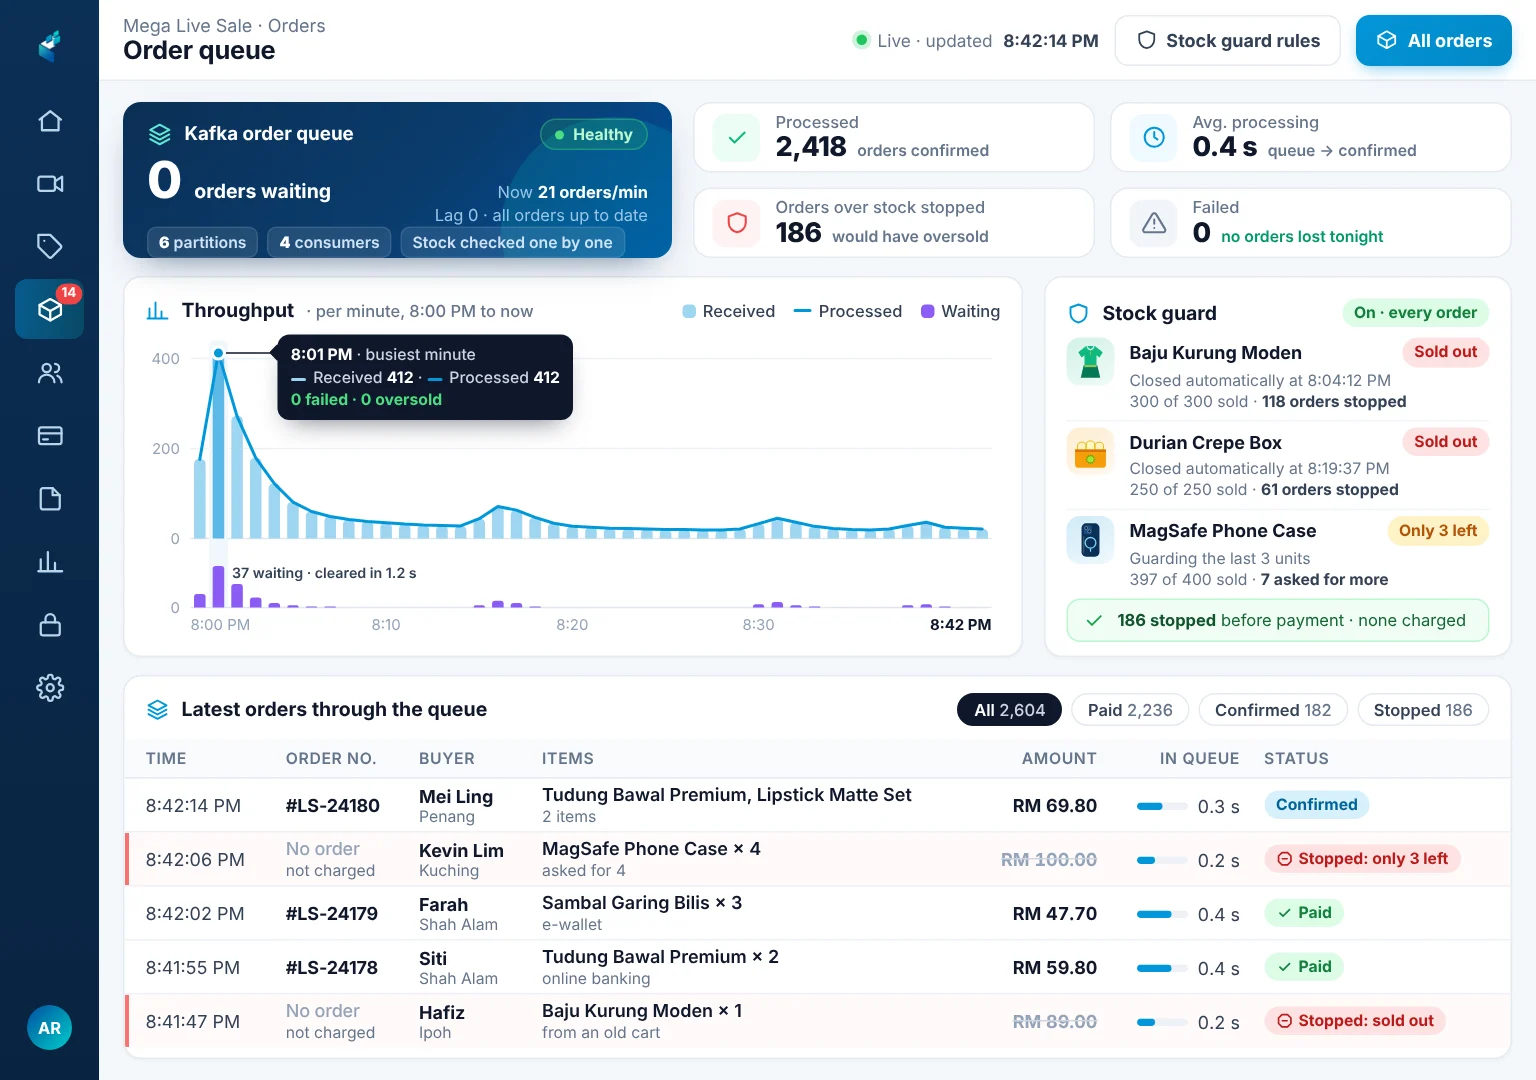Click the 6 partitions chip
The image size is (1536, 1080).
coord(203,242)
